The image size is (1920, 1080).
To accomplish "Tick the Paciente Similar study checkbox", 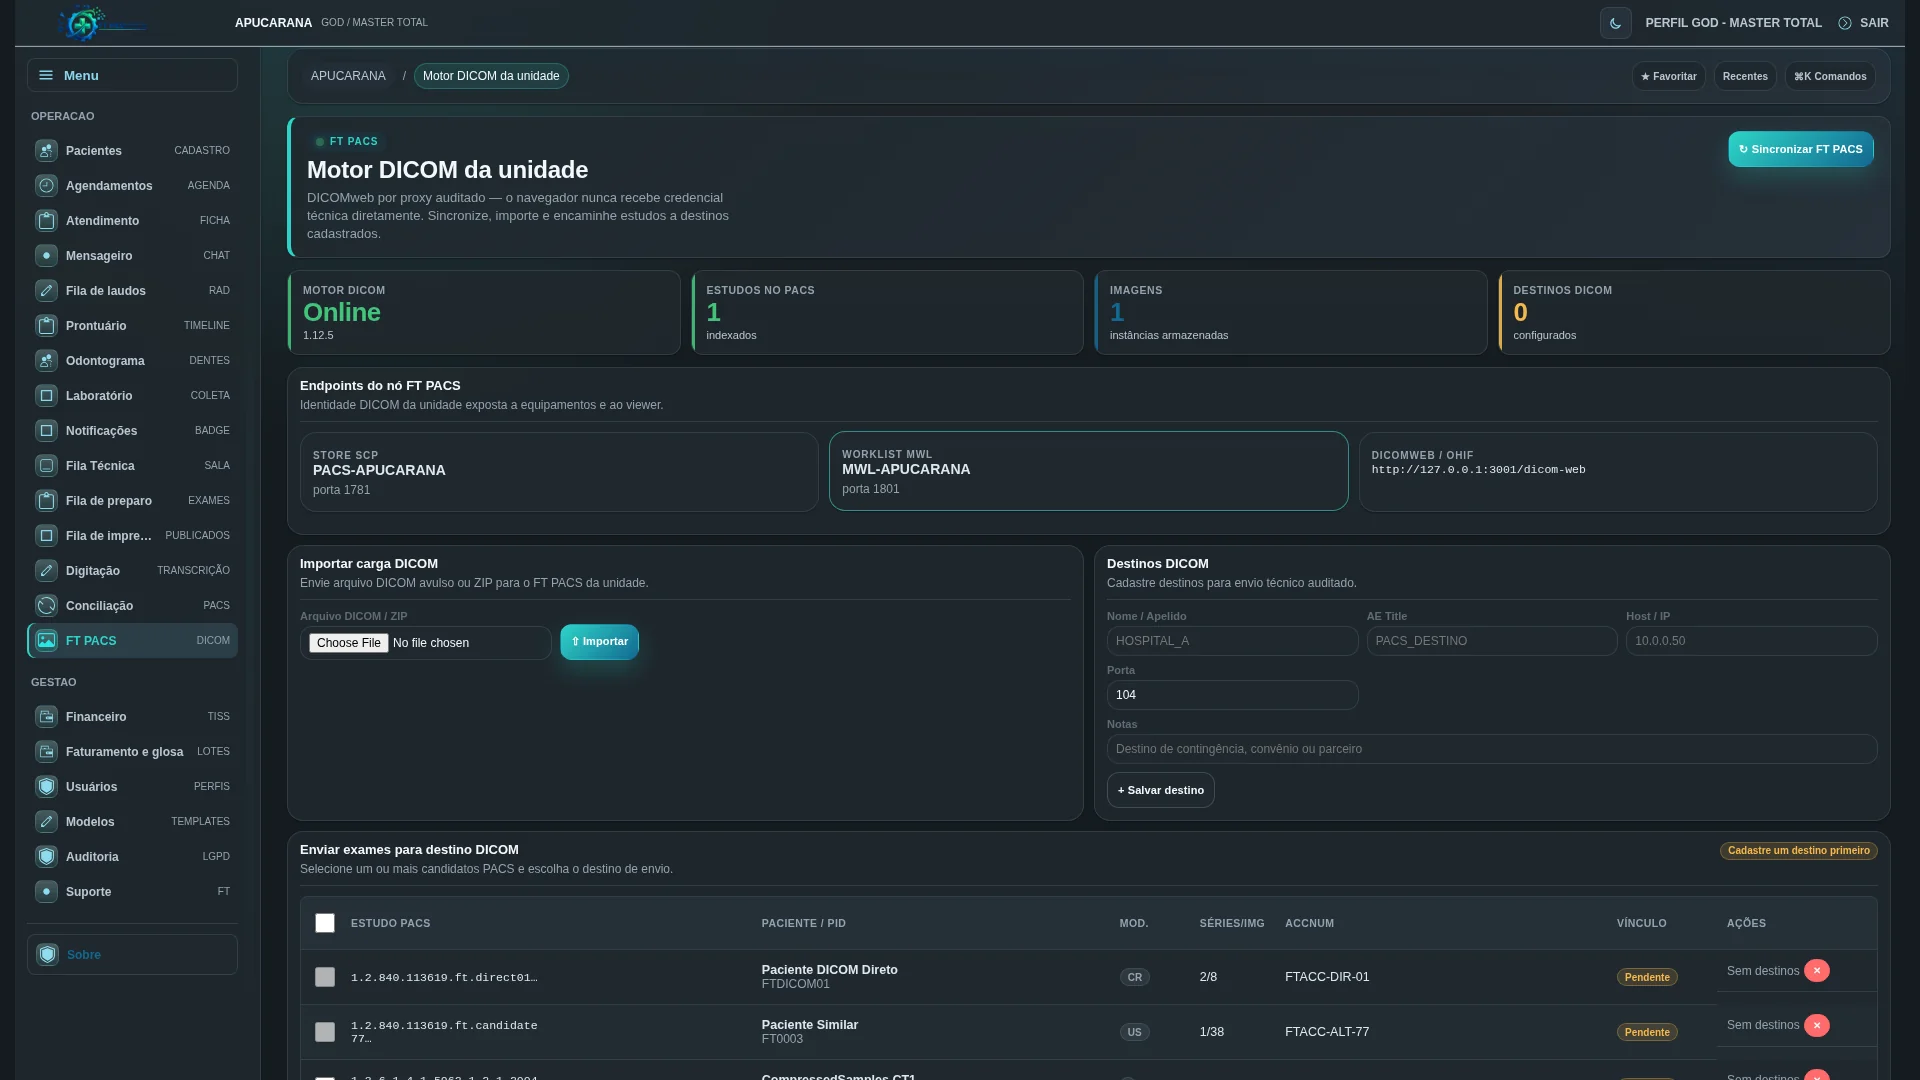I will point(325,1032).
